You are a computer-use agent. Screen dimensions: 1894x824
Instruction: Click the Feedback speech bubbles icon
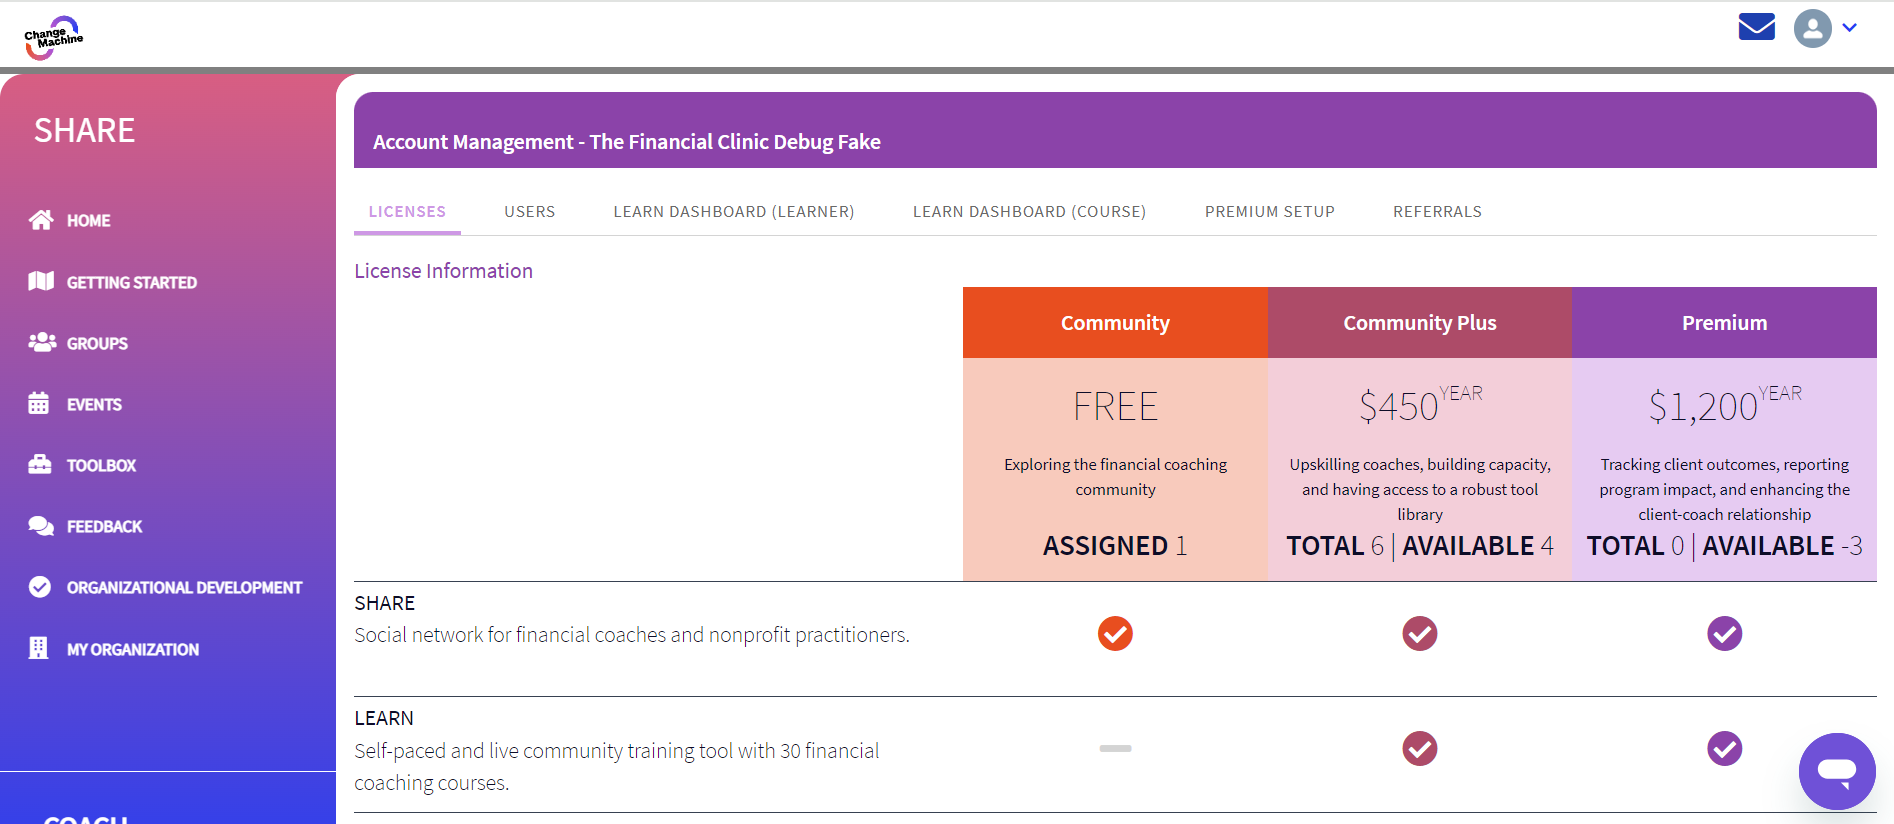pos(41,526)
